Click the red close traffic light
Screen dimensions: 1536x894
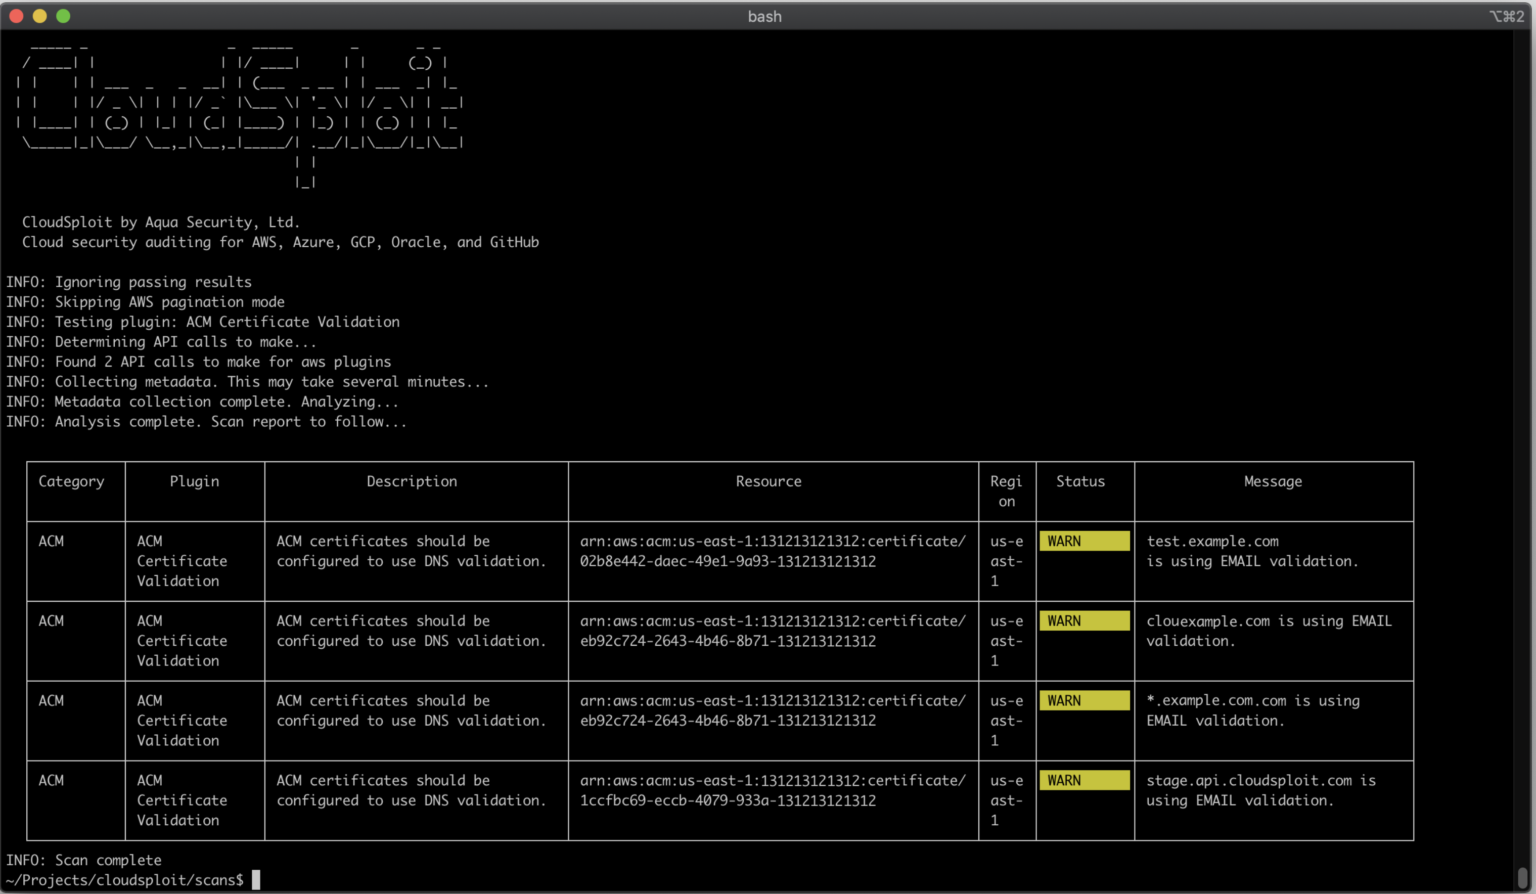click(x=14, y=16)
